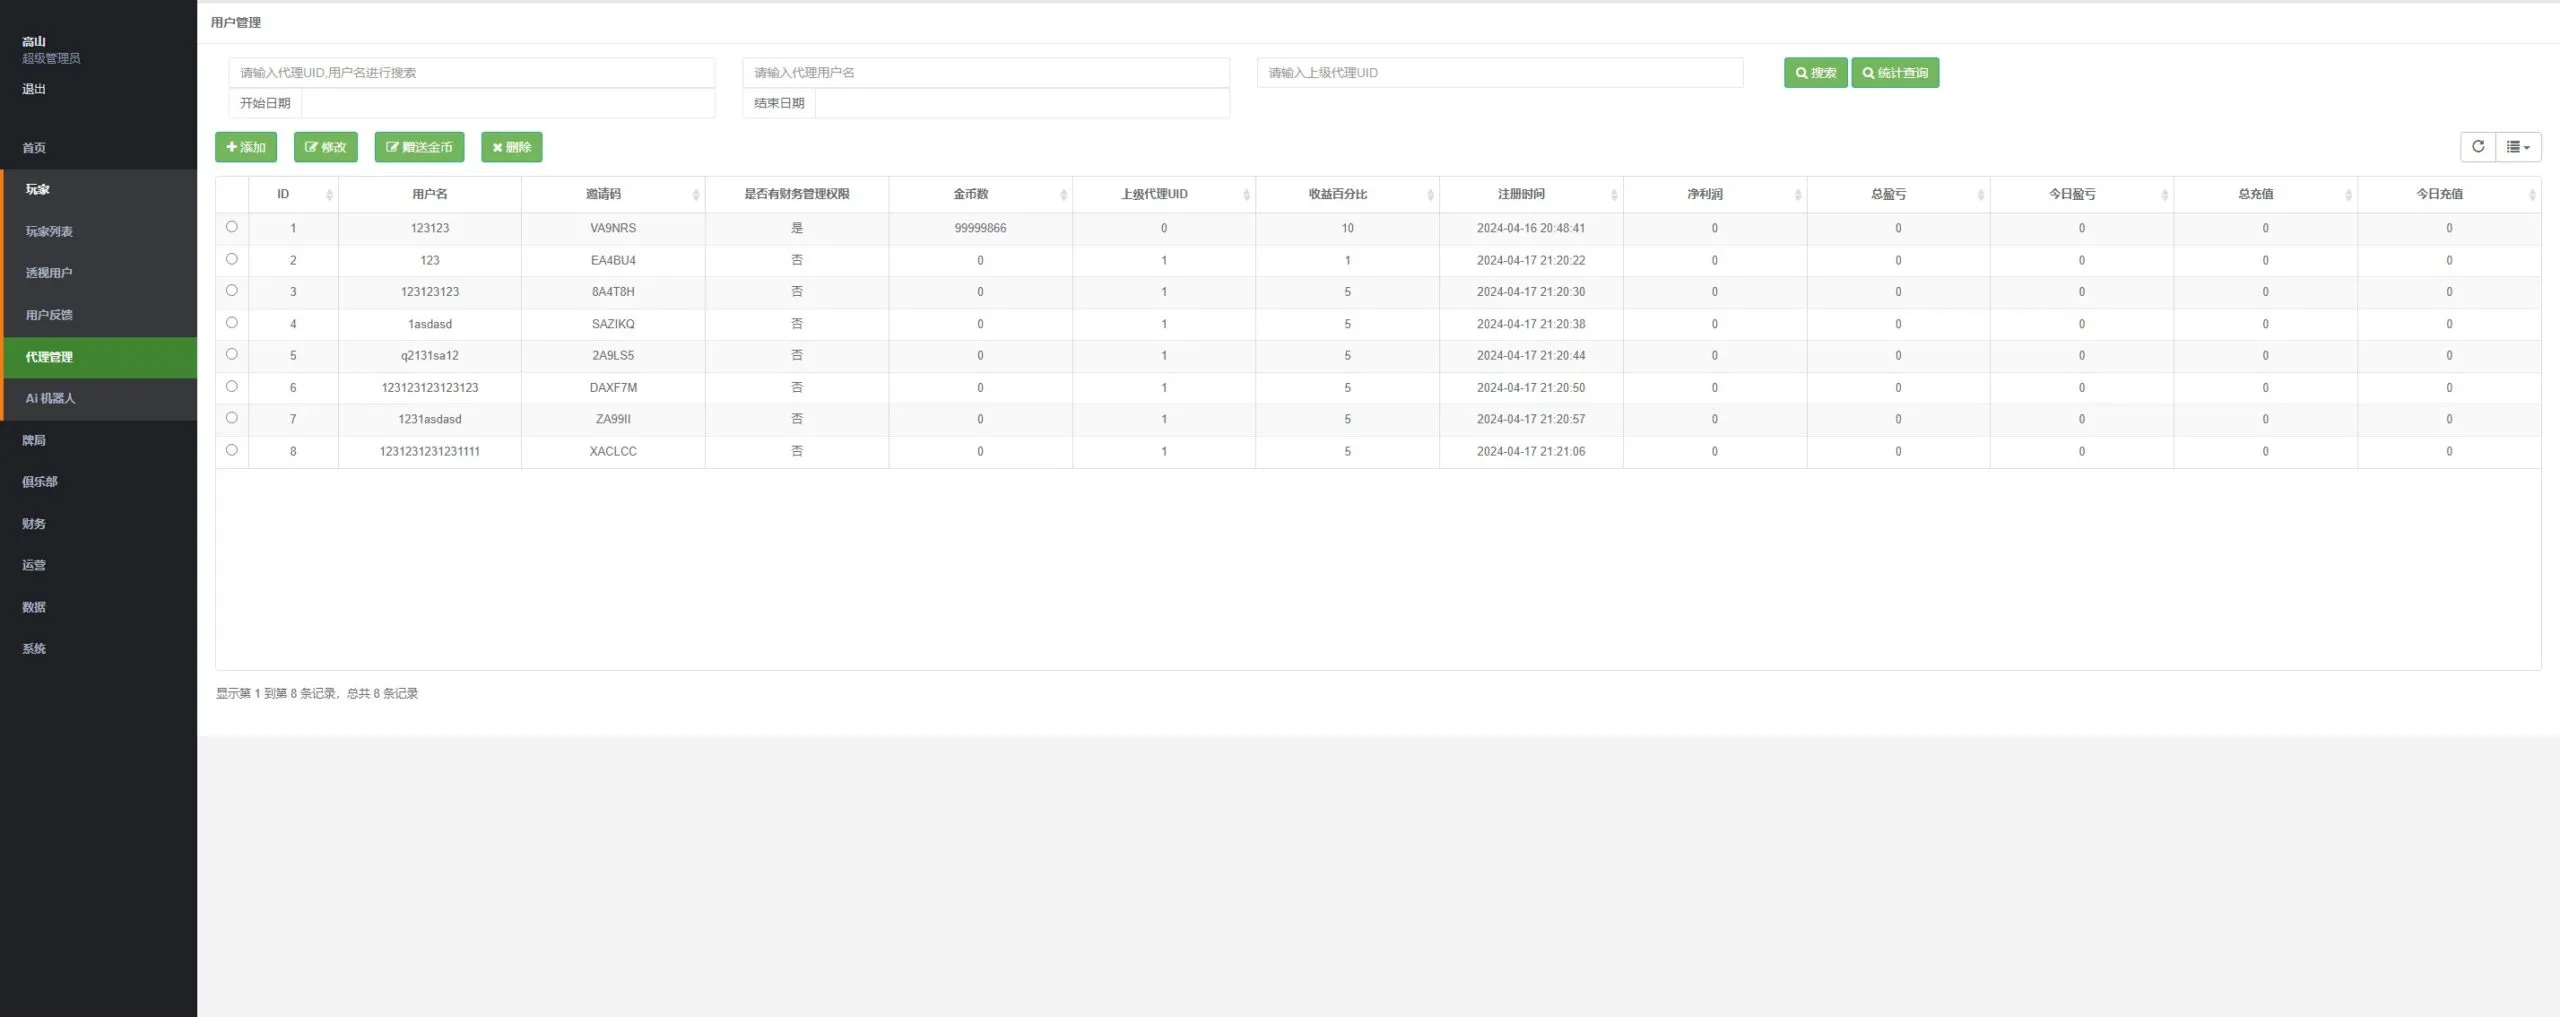Sort by 收益百分比 column
Viewport: 2560px width, 1017px height.
(1347, 194)
